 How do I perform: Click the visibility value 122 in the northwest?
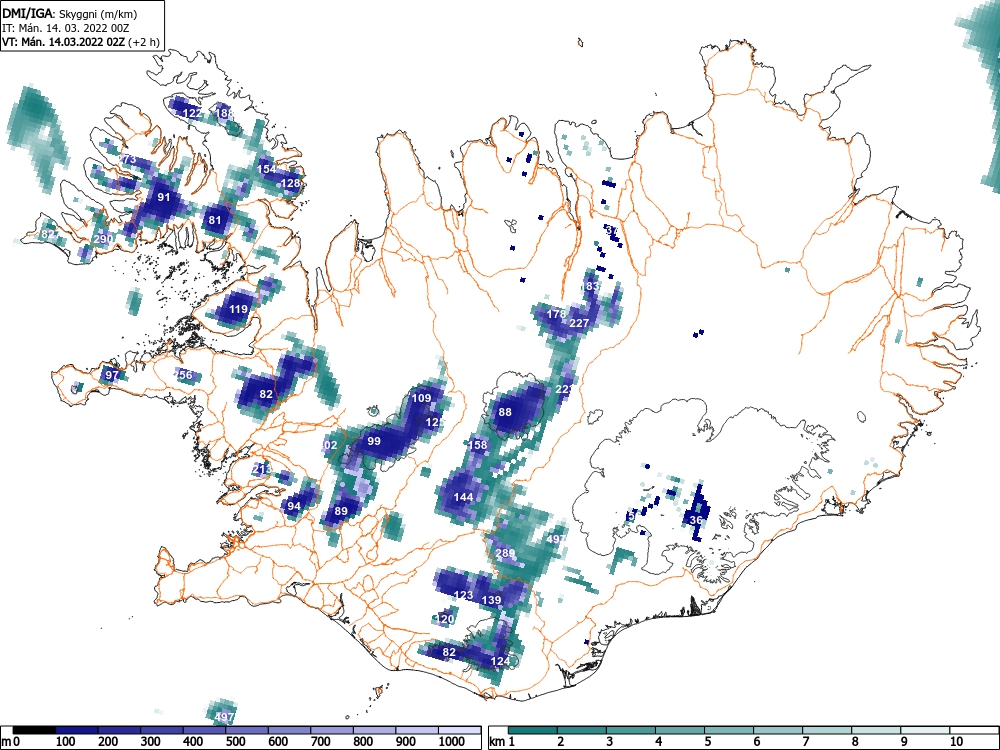pos(192,114)
